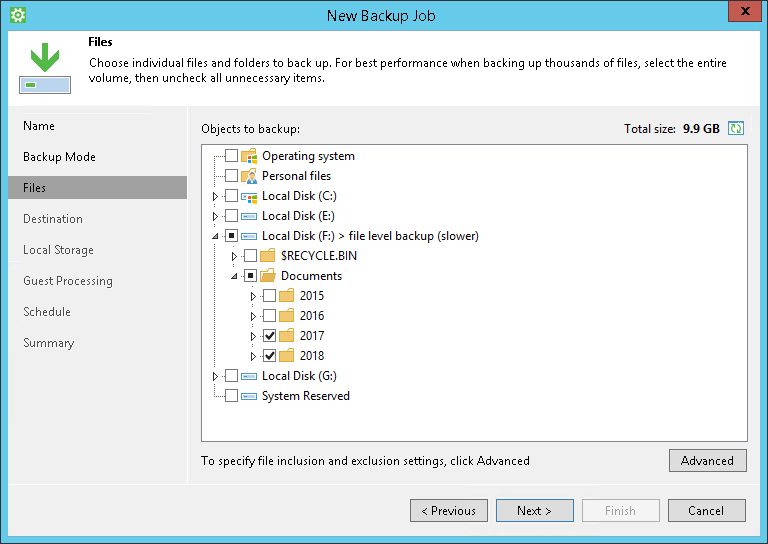This screenshot has width=768, height=544.
Task: Uncheck the 2017 folder checkbox
Action: click(x=269, y=335)
